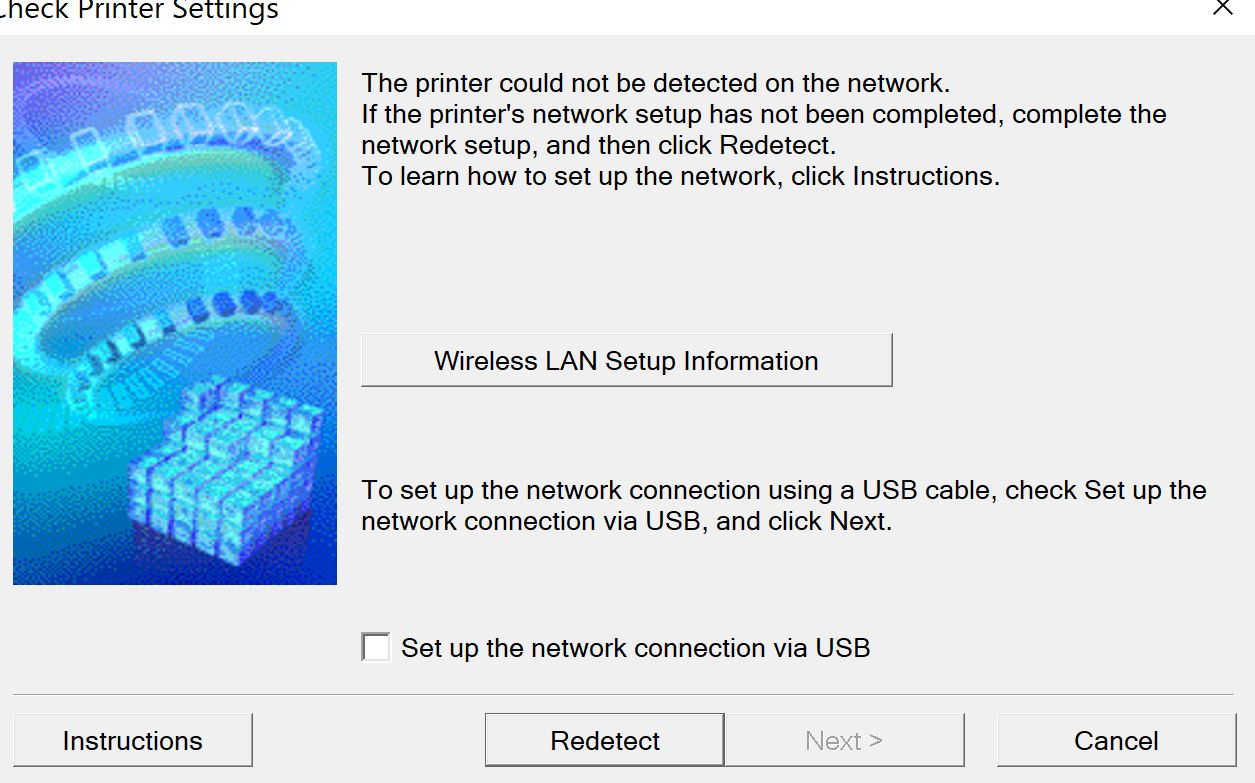Click Redetect to search for the printer

click(x=603, y=740)
